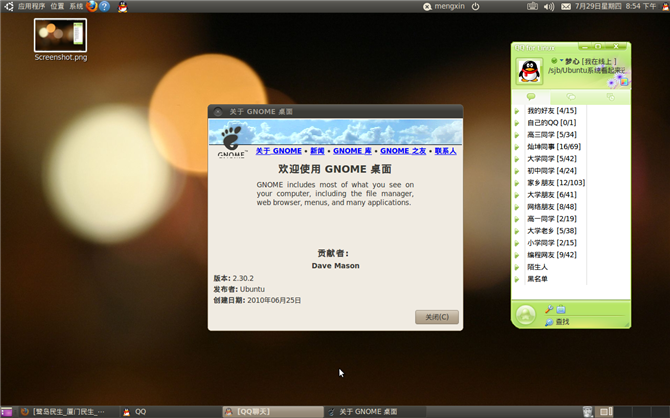Click the power button icon in top panel

[x=476, y=6]
